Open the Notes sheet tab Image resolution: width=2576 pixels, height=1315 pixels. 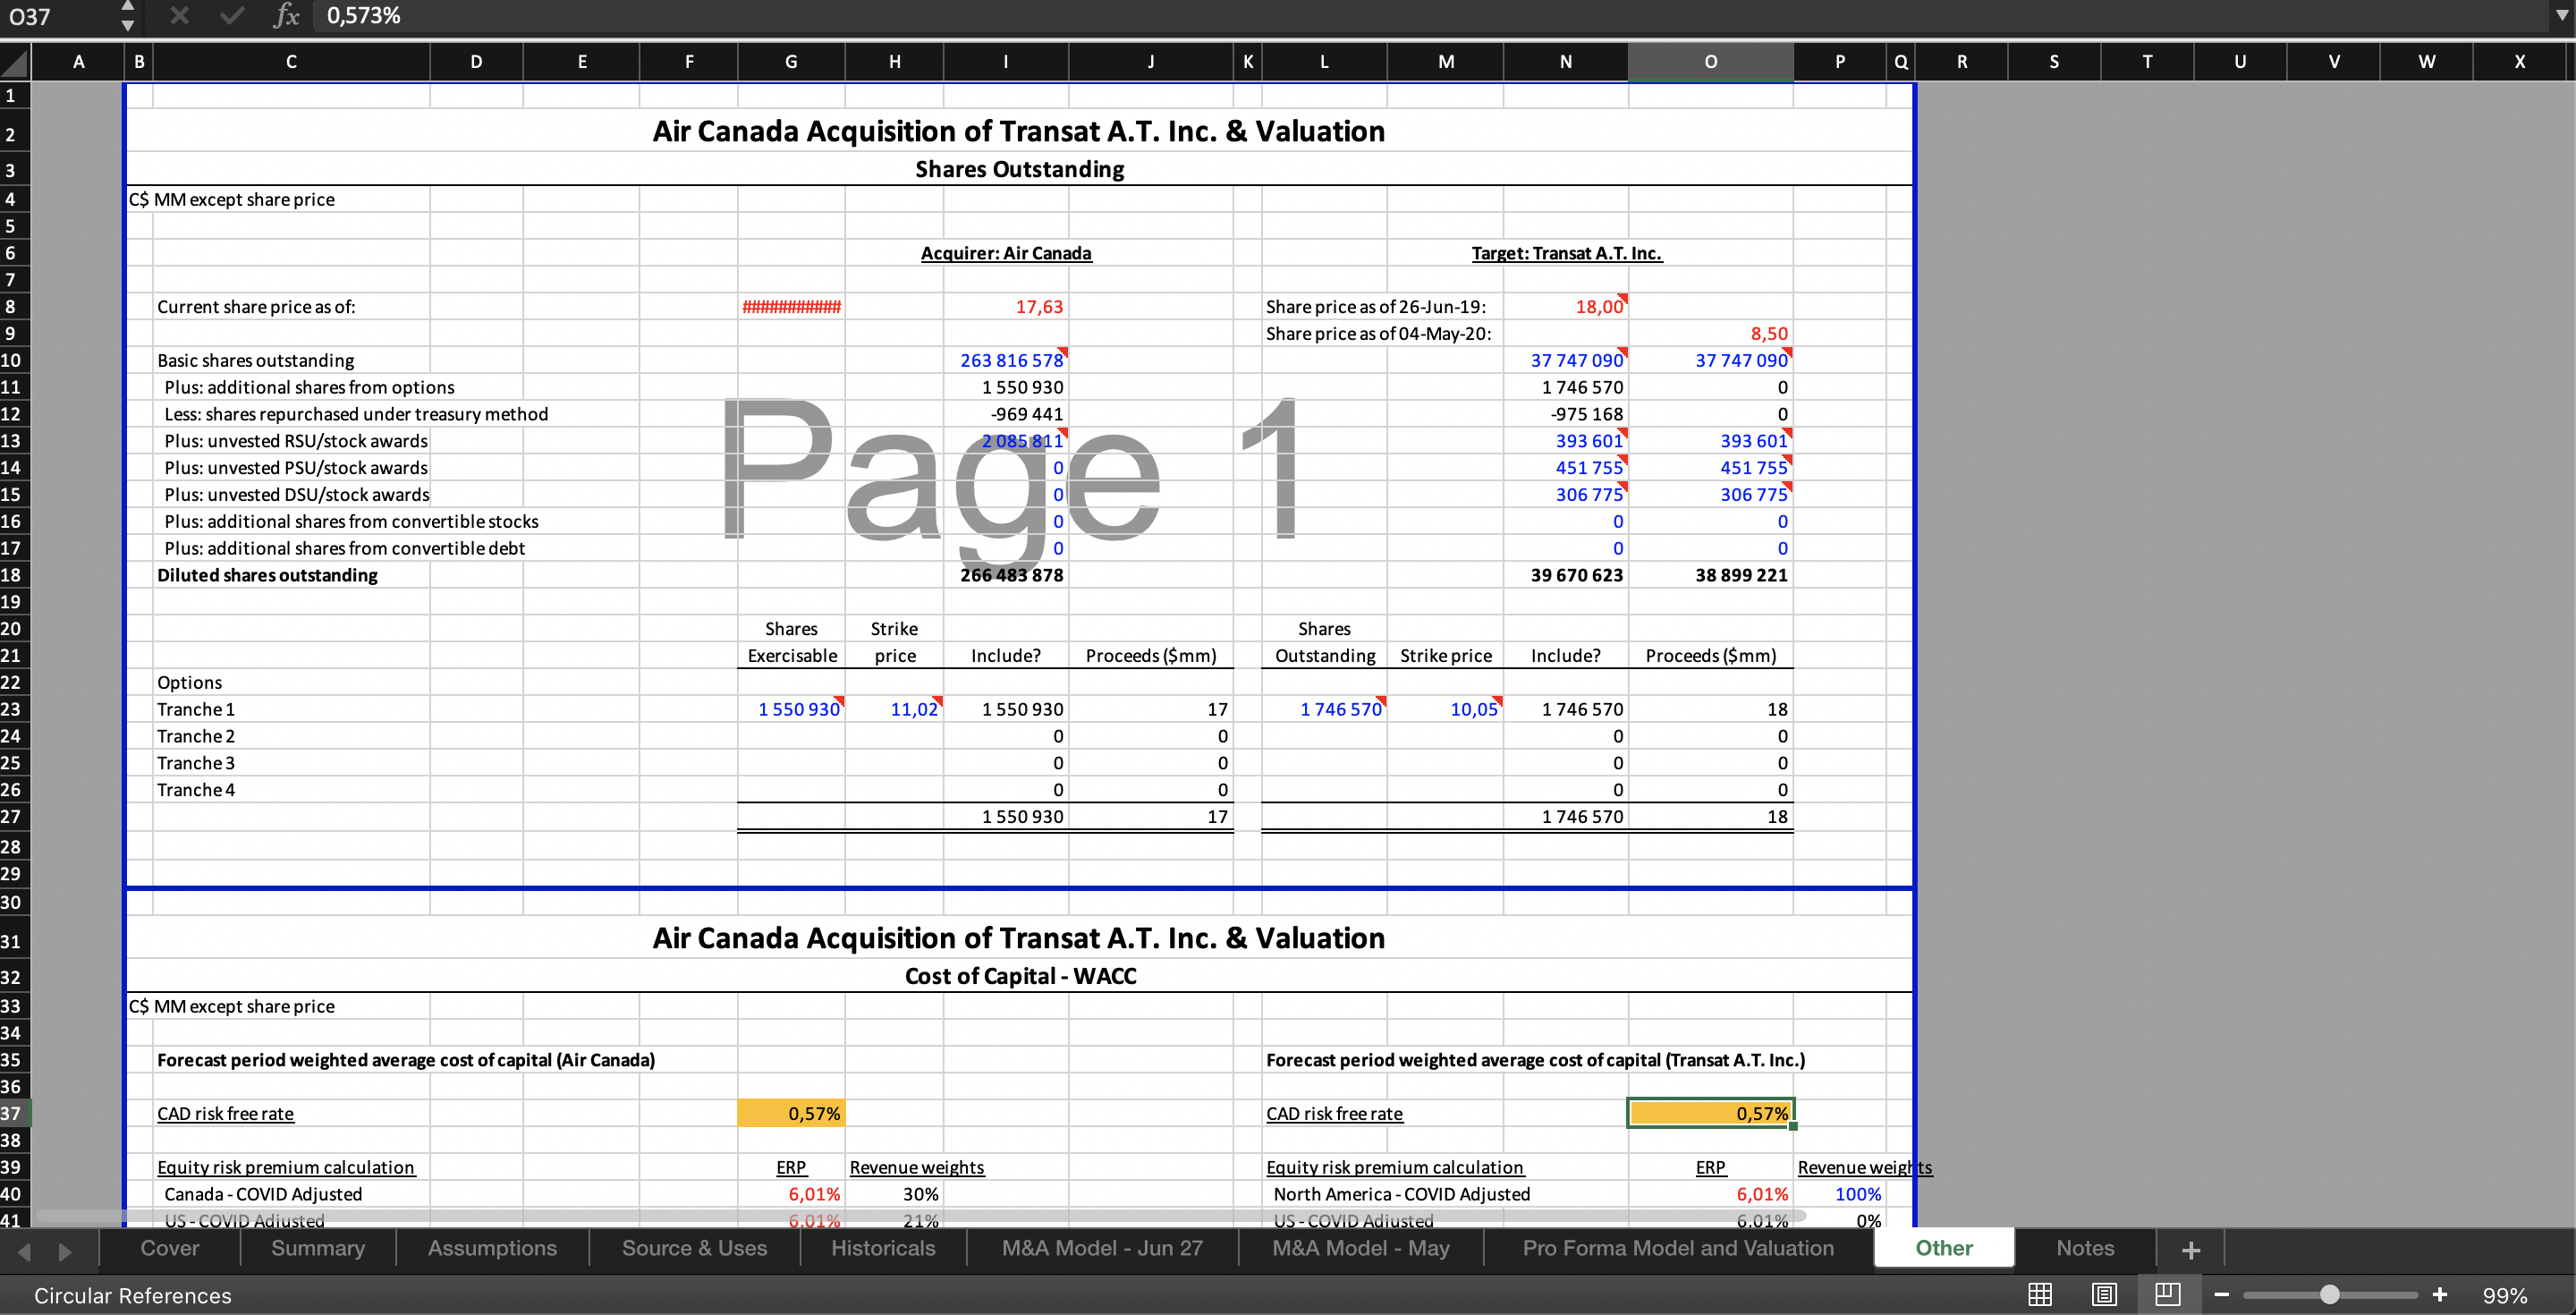2085,1248
